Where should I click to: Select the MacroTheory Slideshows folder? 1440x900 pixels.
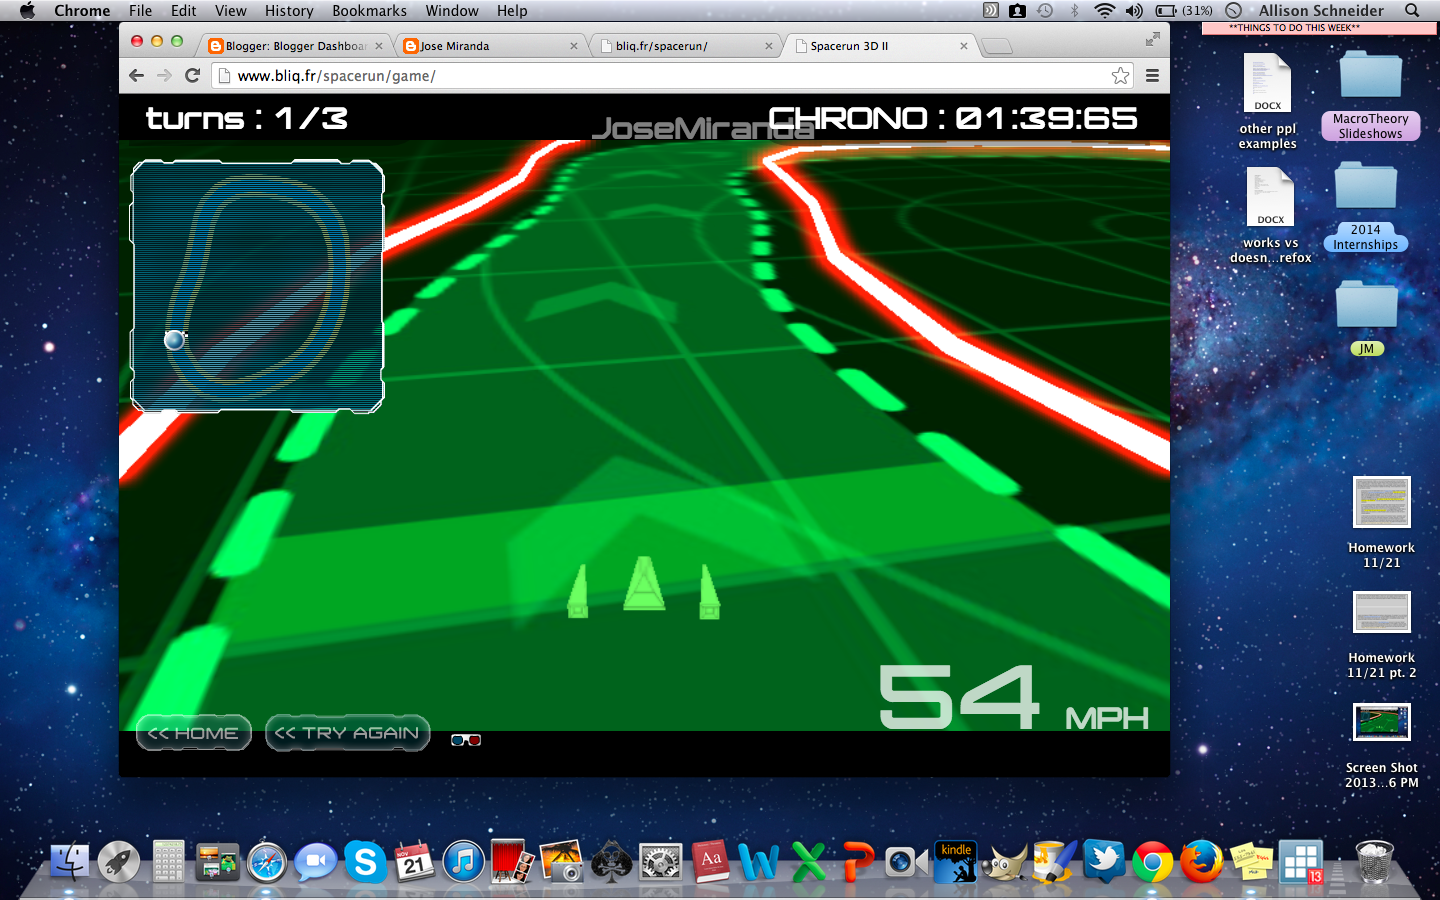tap(1370, 95)
